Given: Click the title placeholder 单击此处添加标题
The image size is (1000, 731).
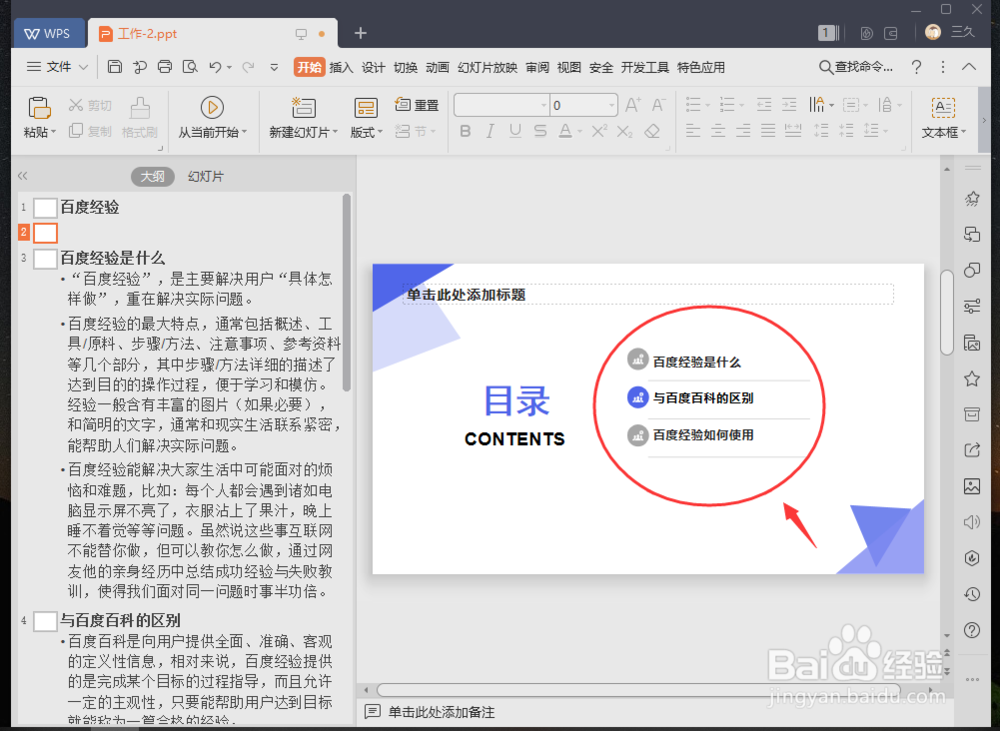Looking at the screenshot, I should (x=648, y=295).
